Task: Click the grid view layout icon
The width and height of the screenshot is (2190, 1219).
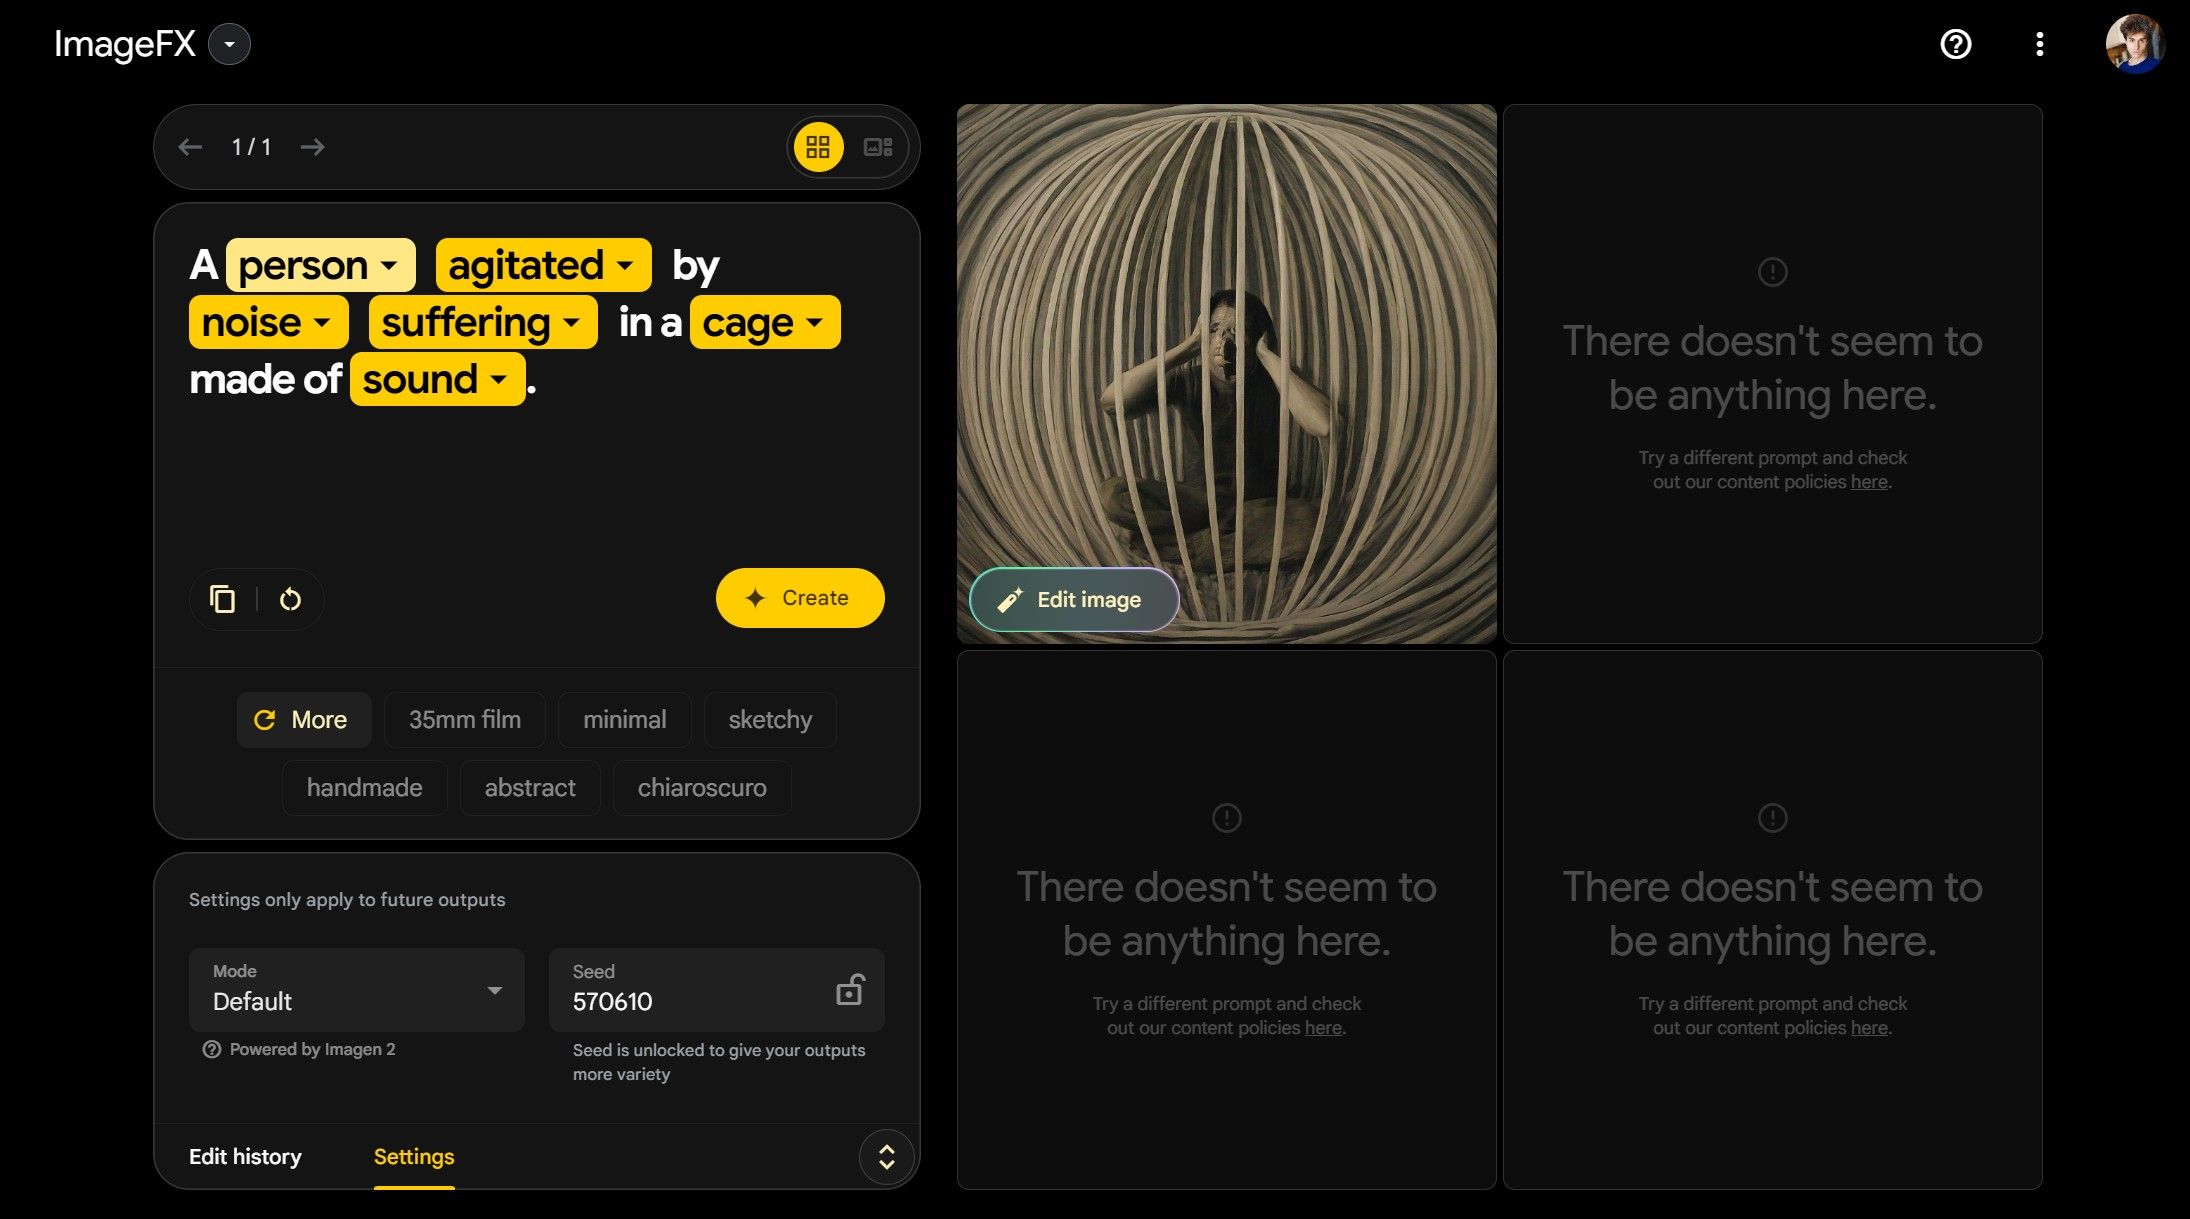Action: [818, 146]
